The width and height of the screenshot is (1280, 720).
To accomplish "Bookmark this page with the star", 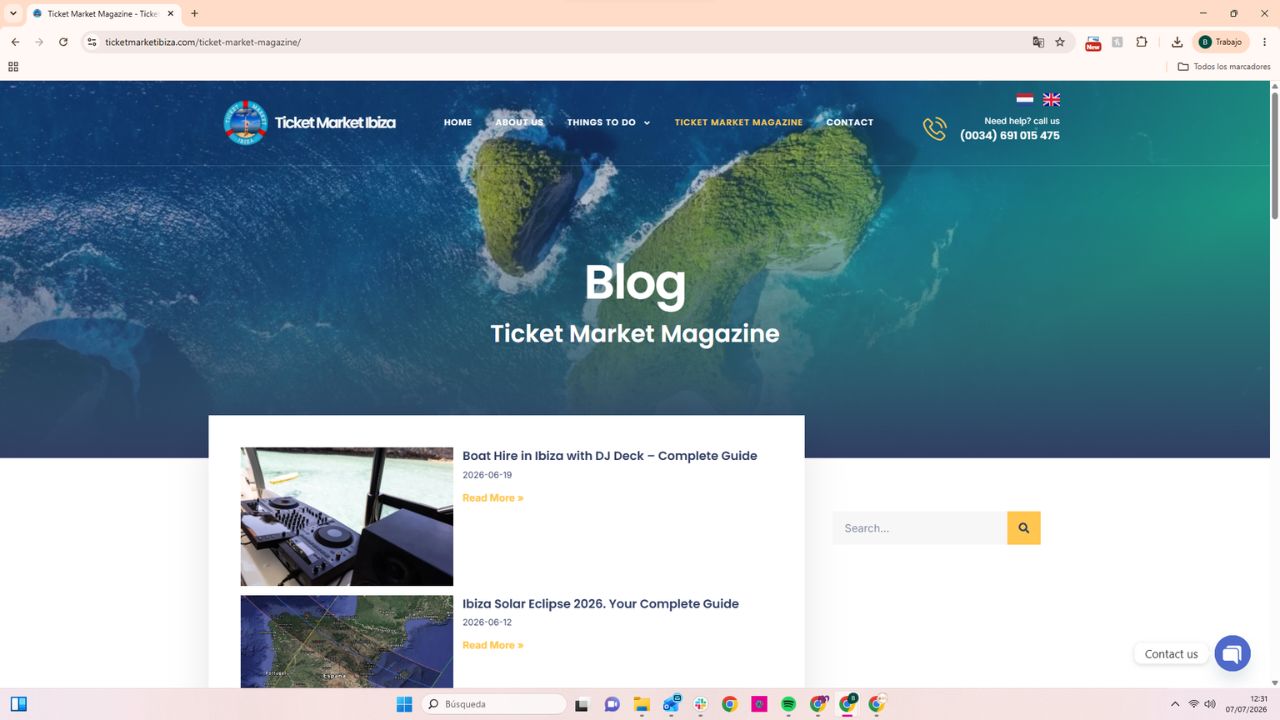I will point(1060,42).
